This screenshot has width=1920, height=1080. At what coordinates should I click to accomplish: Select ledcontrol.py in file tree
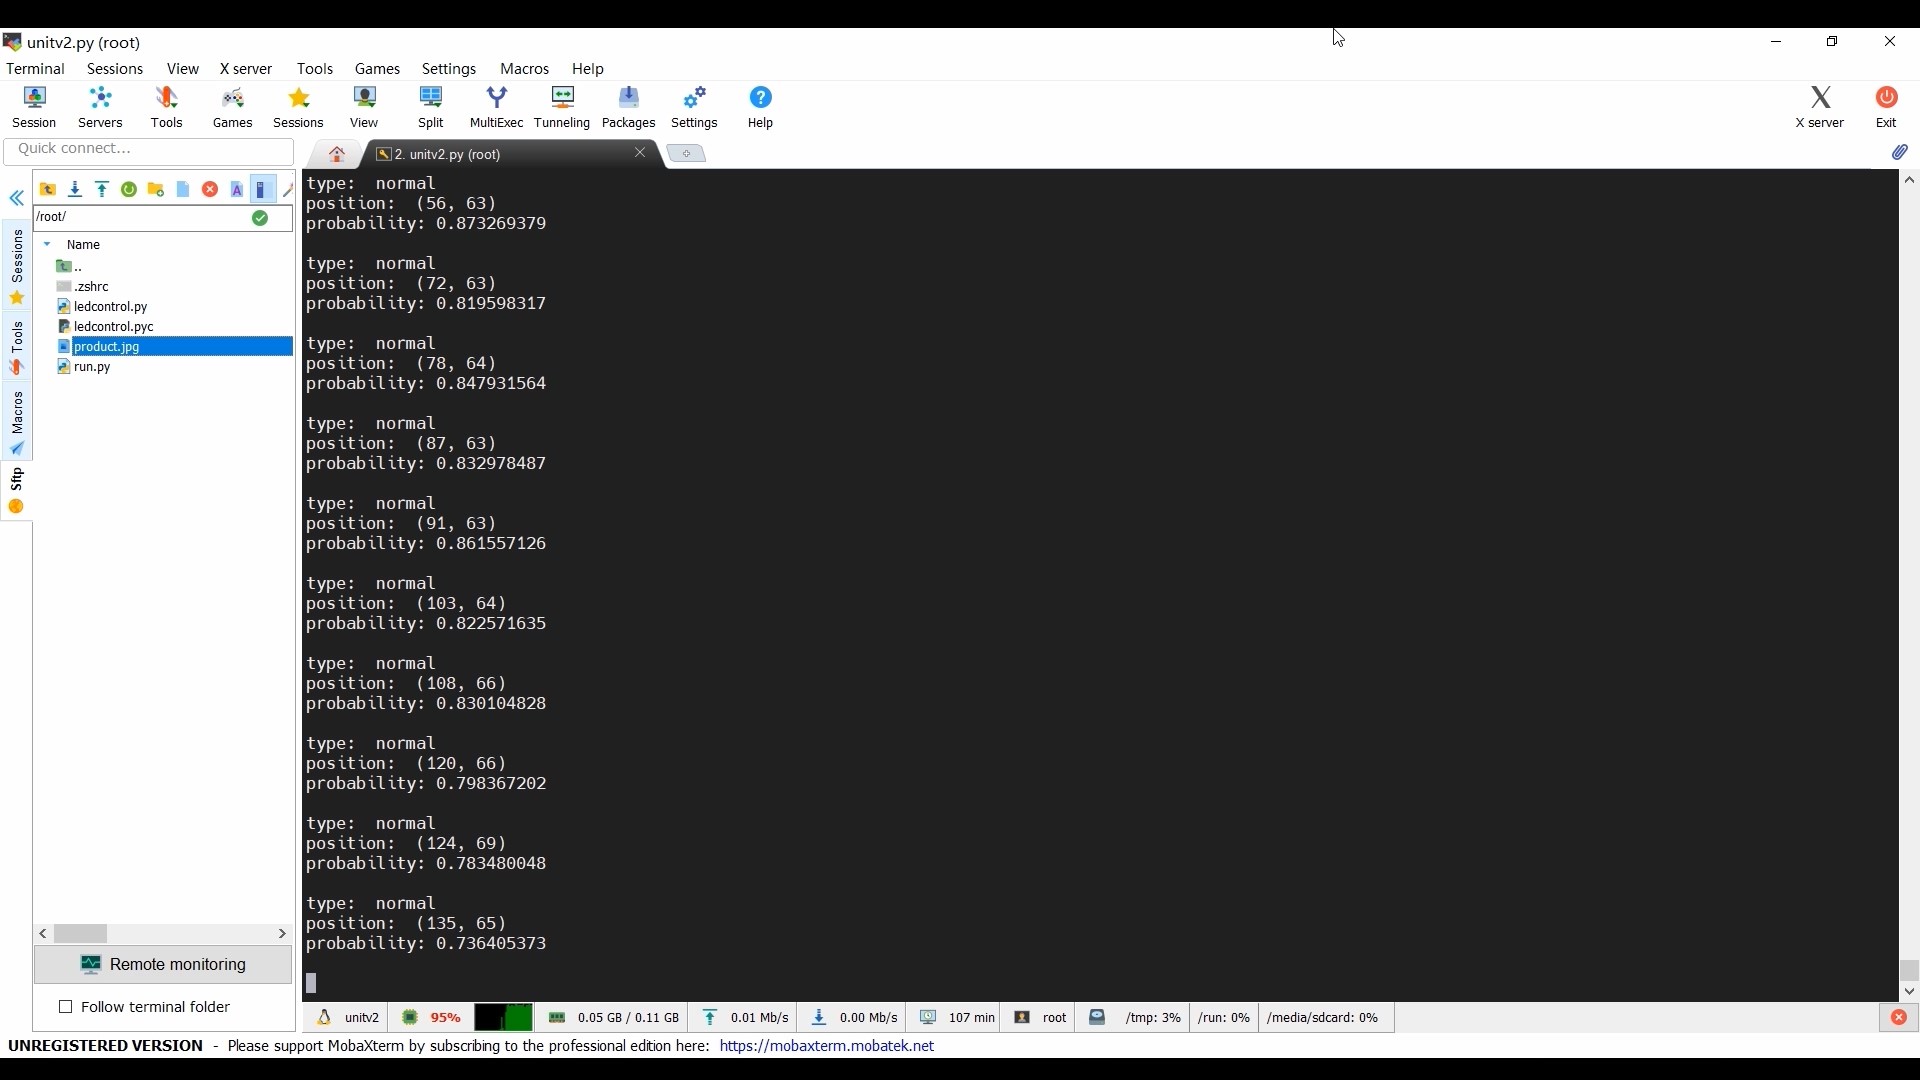pos(109,306)
